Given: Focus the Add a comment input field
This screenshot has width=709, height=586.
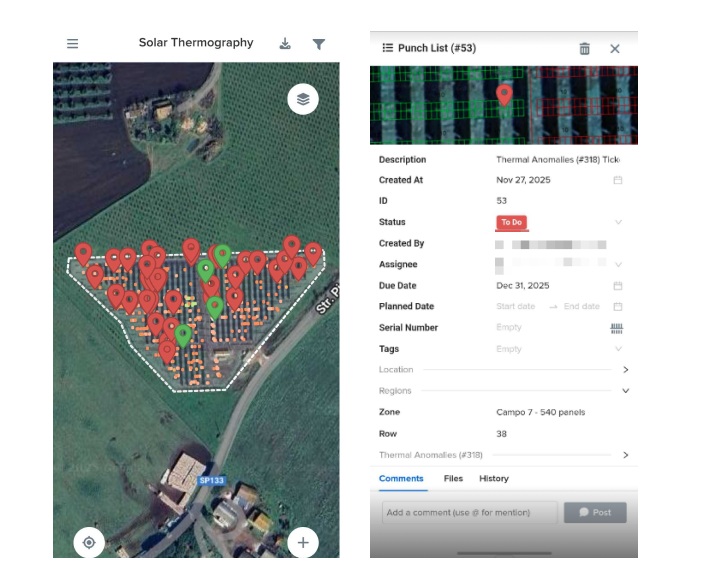Looking at the screenshot, I should tap(469, 512).
